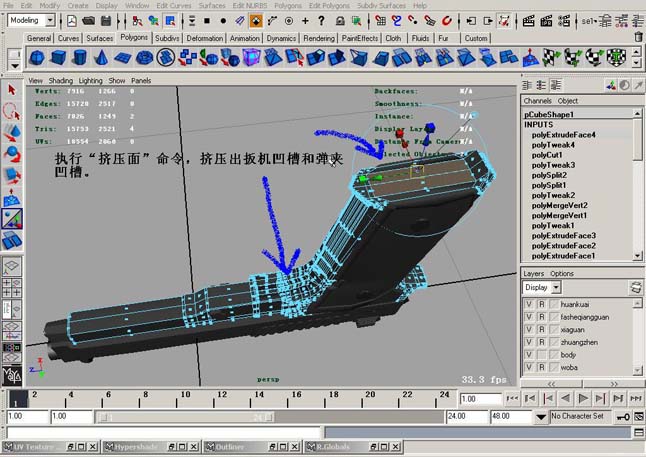Switch to the Subdivs shelf tab
The width and height of the screenshot is (646, 457).
pyautogui.click(x=167, y=38)
